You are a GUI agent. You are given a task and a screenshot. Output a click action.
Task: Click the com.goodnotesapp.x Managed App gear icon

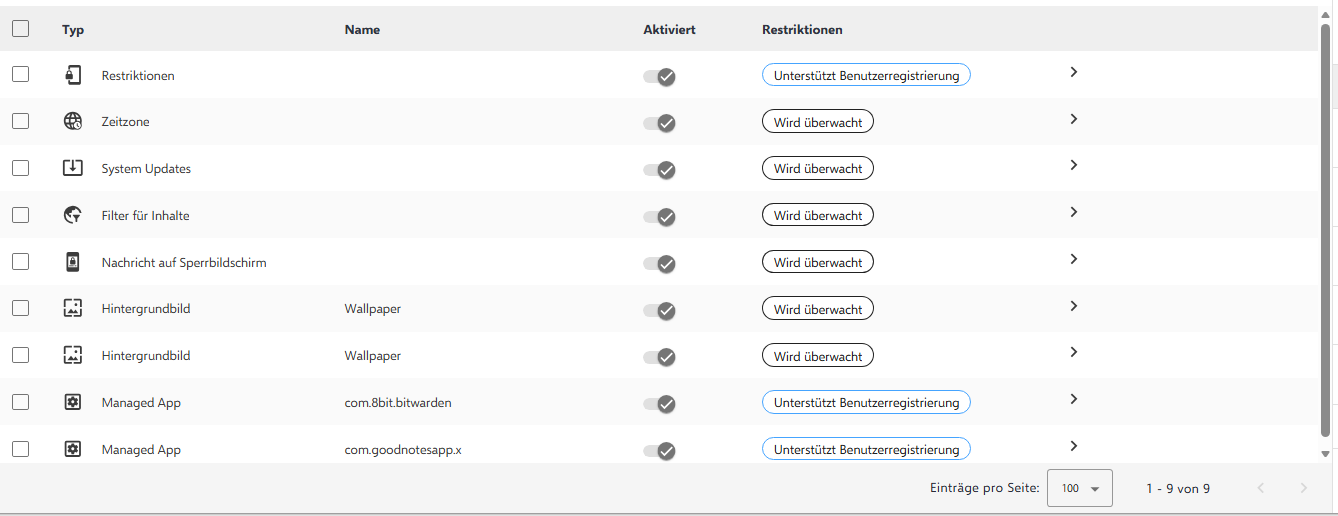(x=72, y=449)
